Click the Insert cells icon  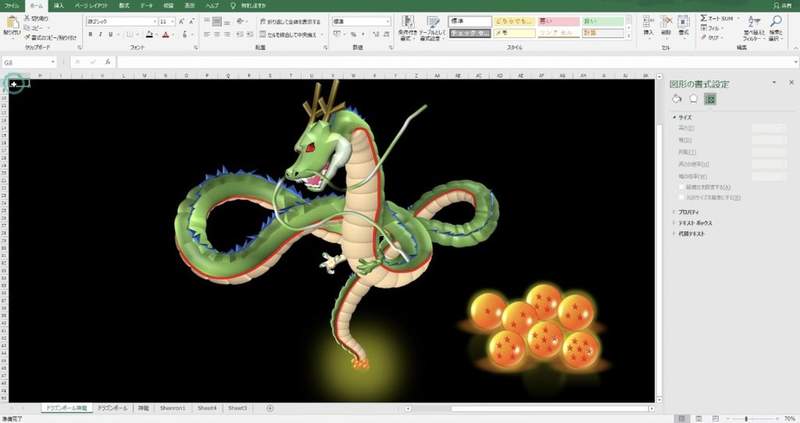649,22
